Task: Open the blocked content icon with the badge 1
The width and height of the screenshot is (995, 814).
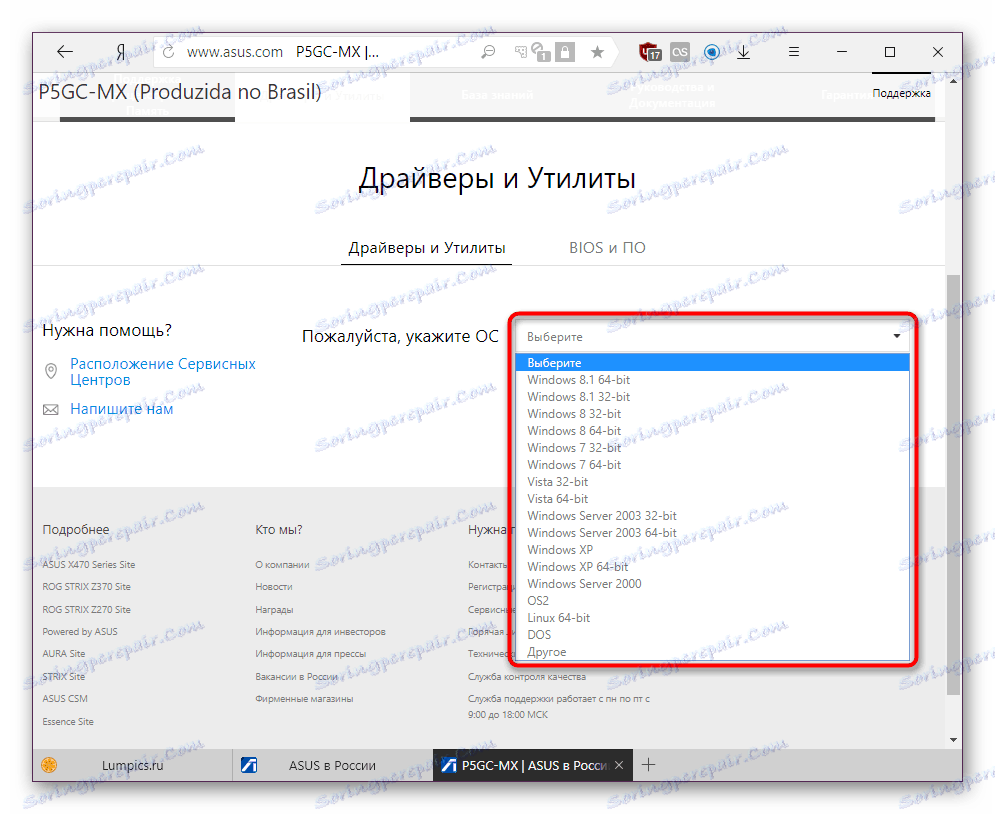Action: pyautogui.click(x=540, y=52)
